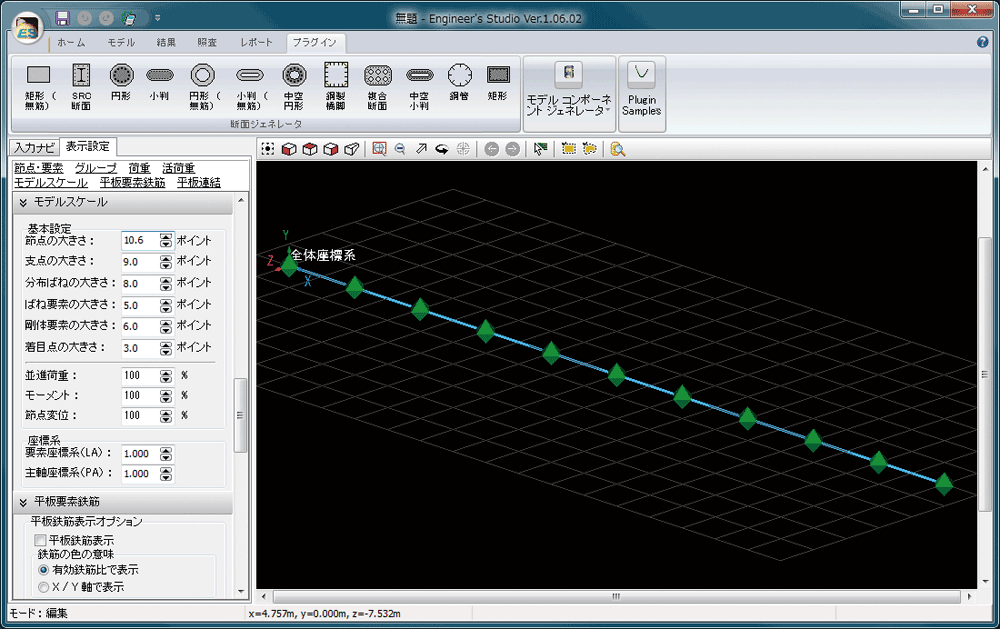This screenshot has width=1000, height=629.
Task: Click the rotate view curved arrow icon
Action: pos(441,149)
